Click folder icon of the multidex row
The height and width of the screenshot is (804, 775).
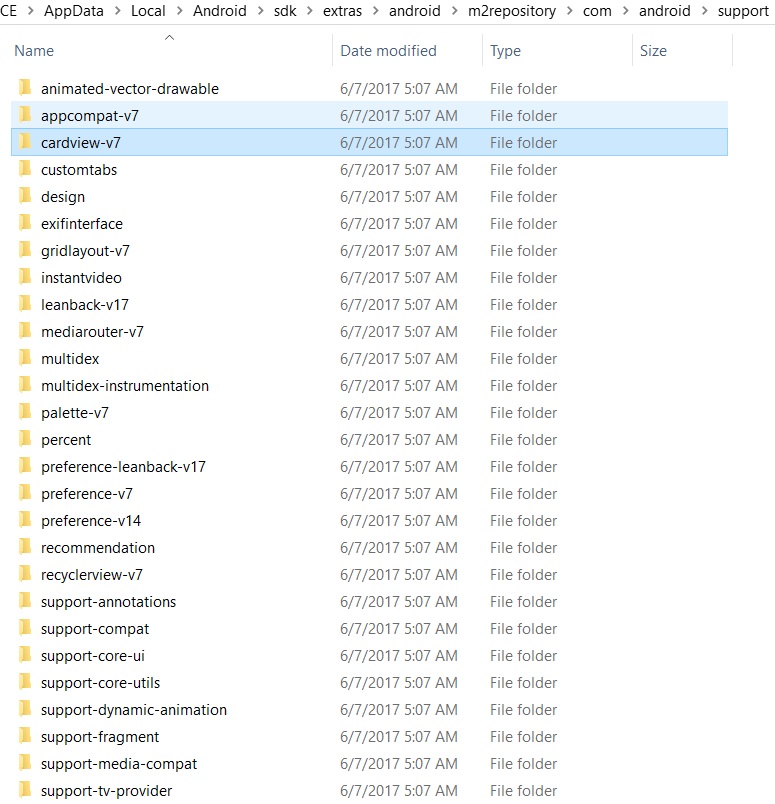pos(25,358)
